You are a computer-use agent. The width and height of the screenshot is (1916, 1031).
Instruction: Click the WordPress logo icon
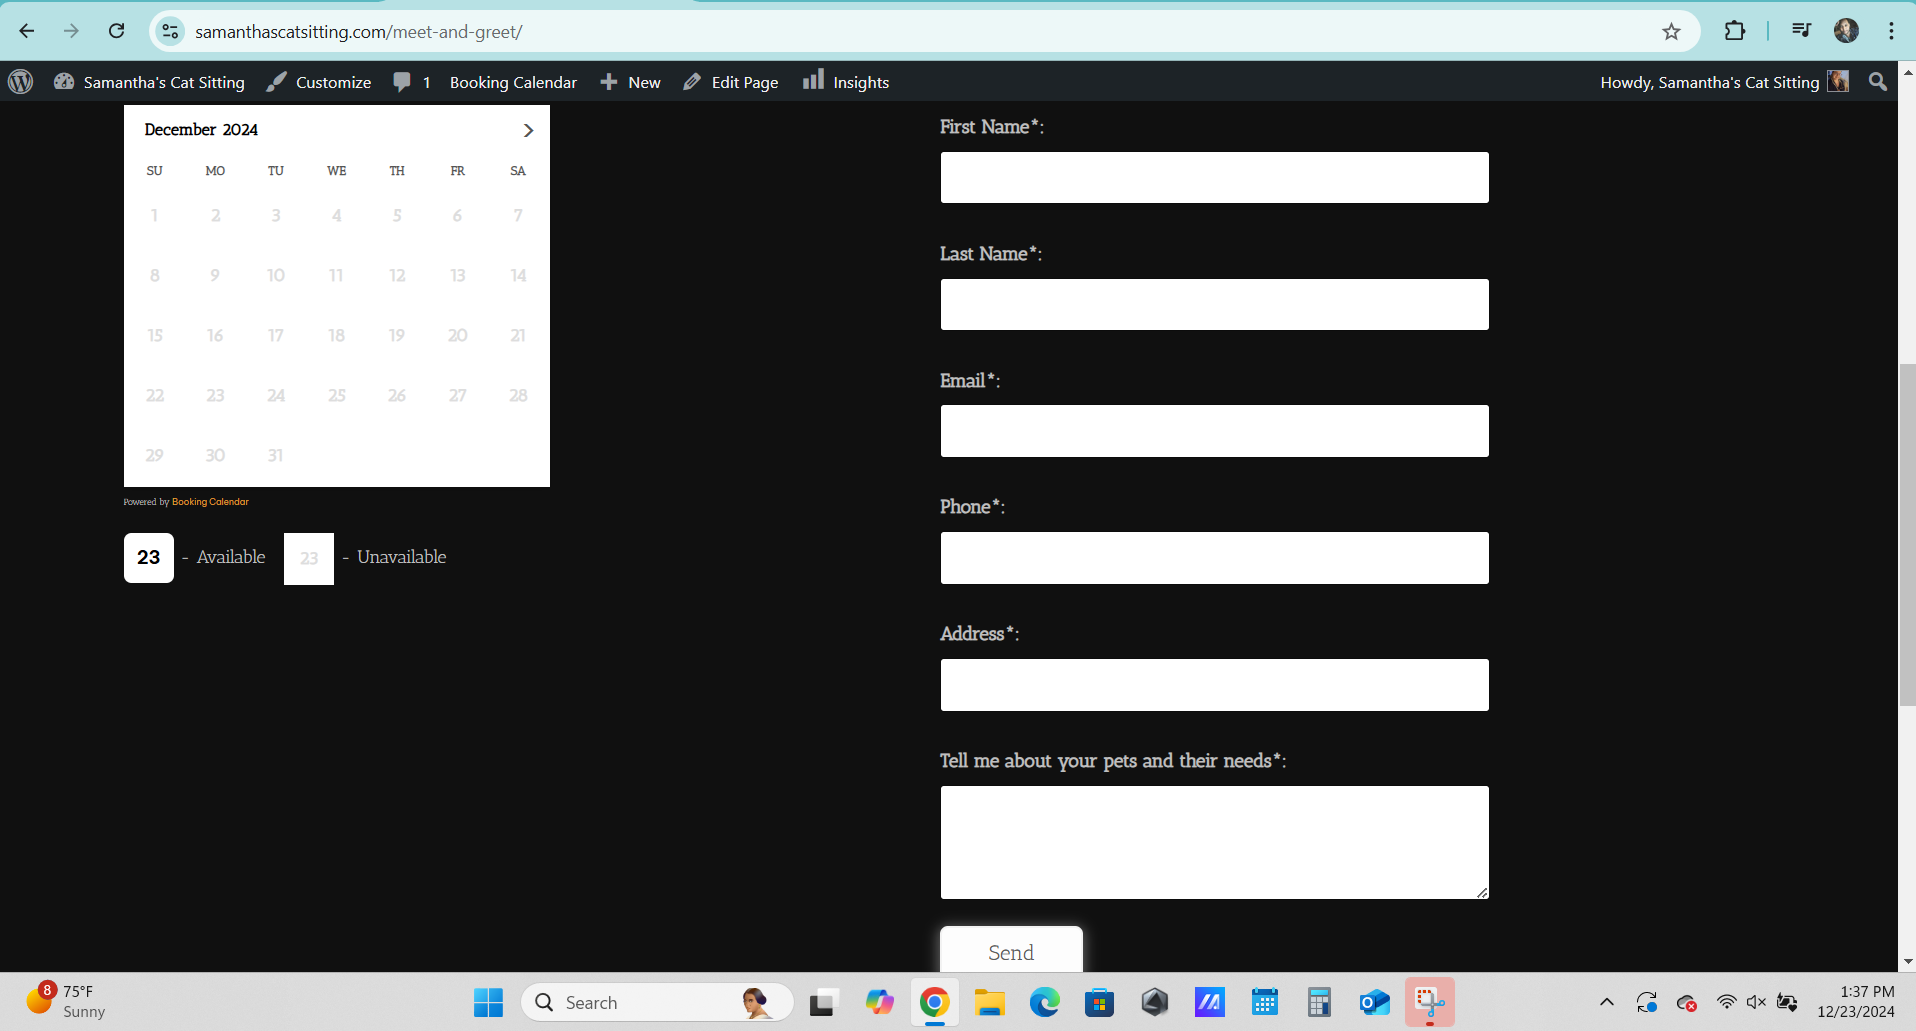tap(21, 82)
